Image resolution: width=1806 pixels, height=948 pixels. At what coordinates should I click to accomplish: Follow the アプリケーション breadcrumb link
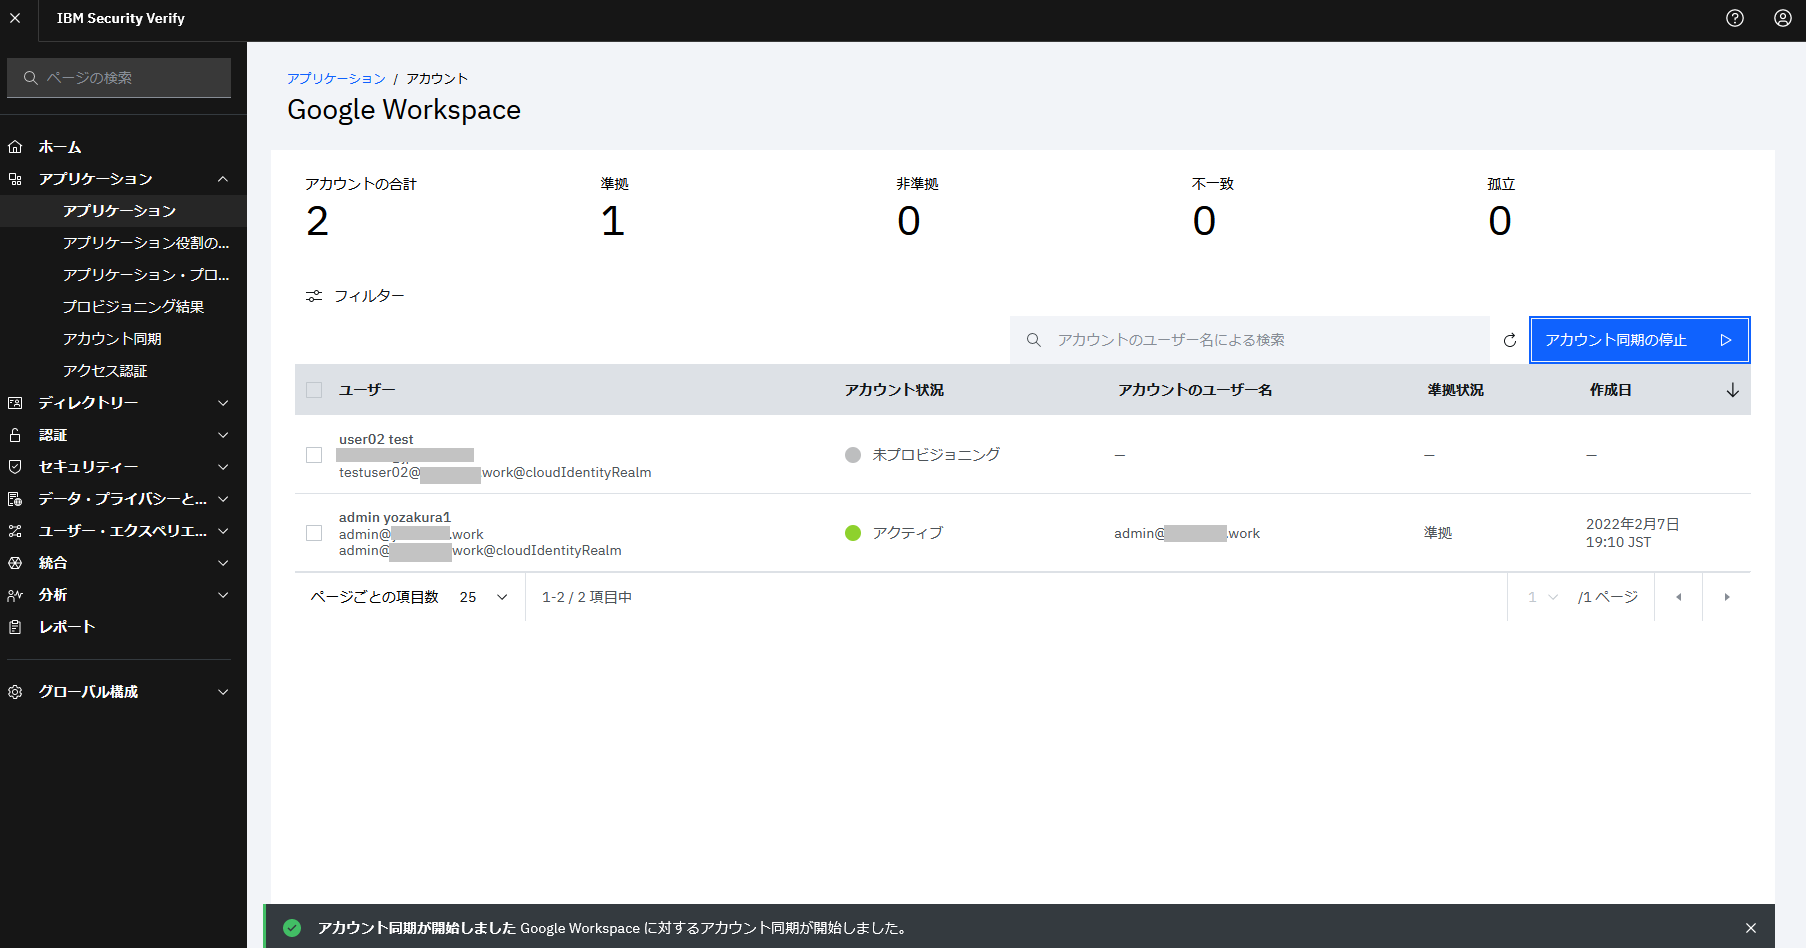[336, 78]
